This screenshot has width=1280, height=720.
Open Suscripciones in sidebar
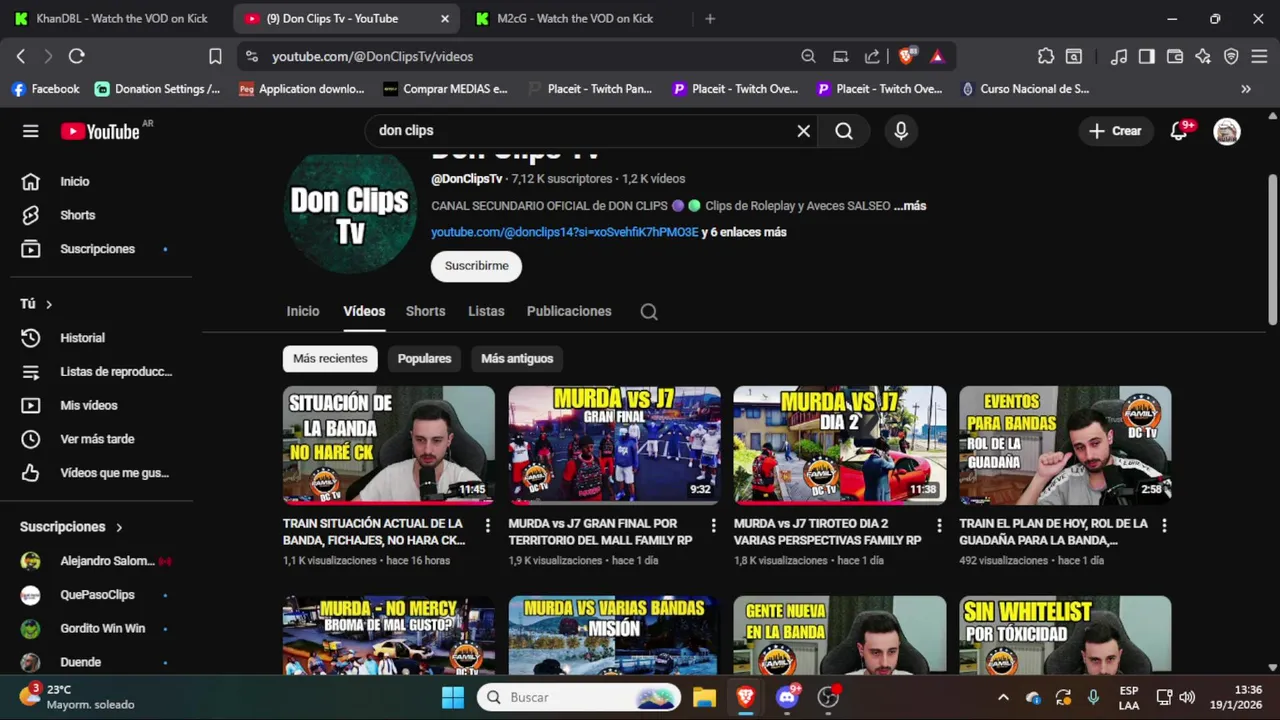click(x=97, y=249)
